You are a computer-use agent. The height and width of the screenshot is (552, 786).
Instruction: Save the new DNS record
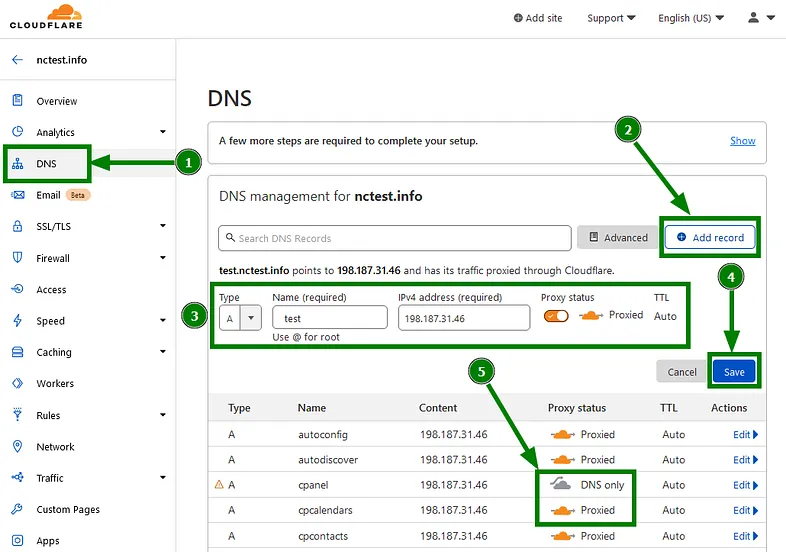(734, 372)
